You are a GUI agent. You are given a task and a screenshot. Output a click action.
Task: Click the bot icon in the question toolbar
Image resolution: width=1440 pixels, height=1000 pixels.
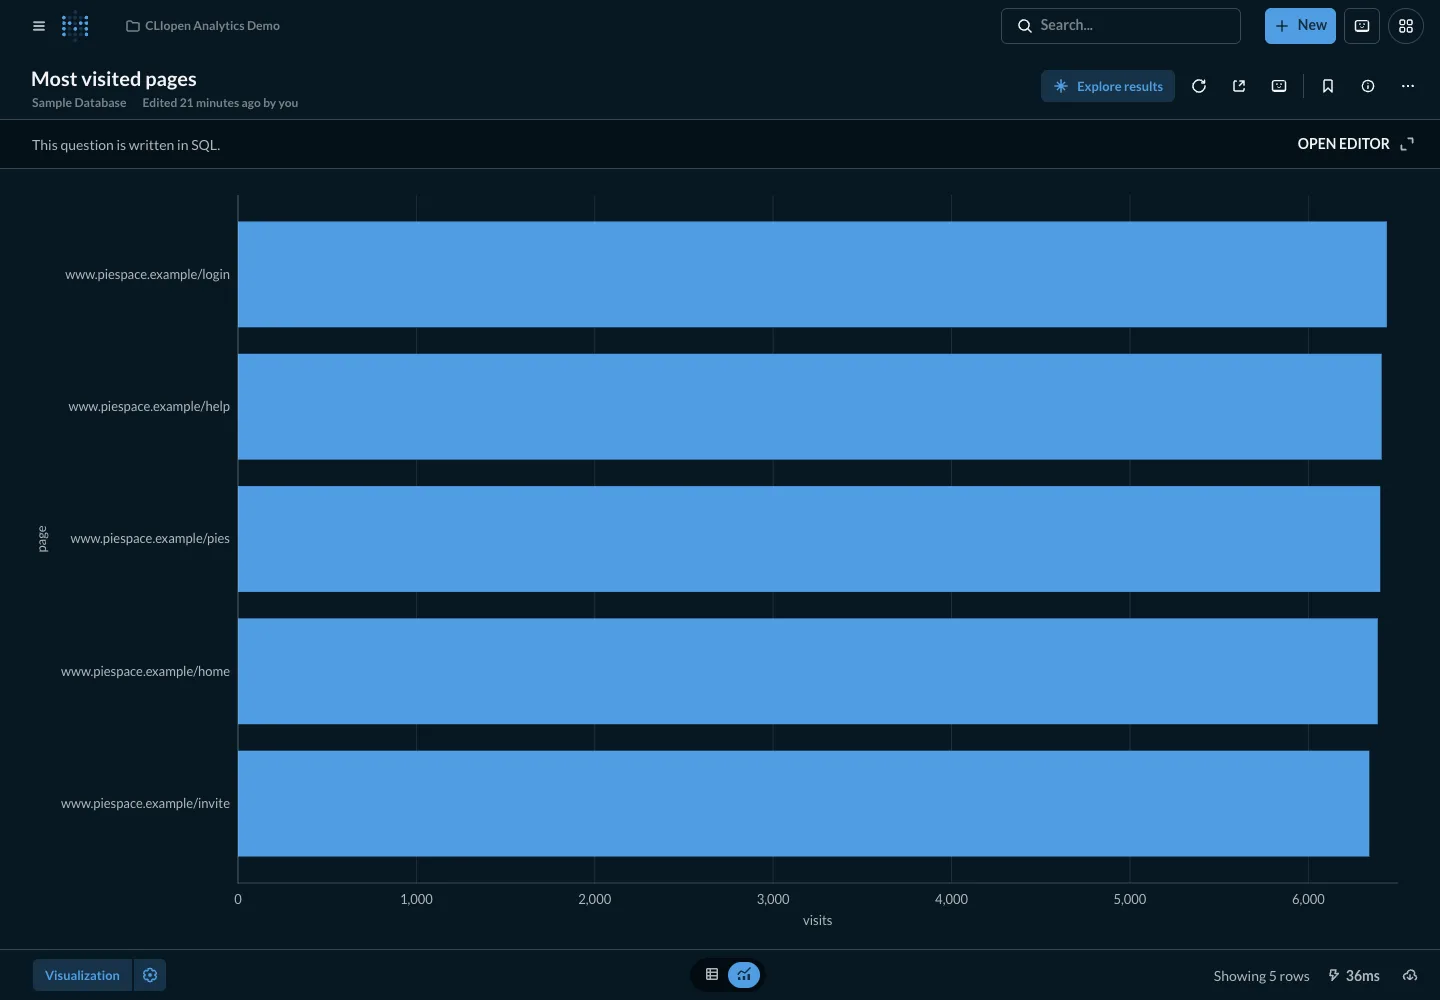click(x=1279, y=86)
